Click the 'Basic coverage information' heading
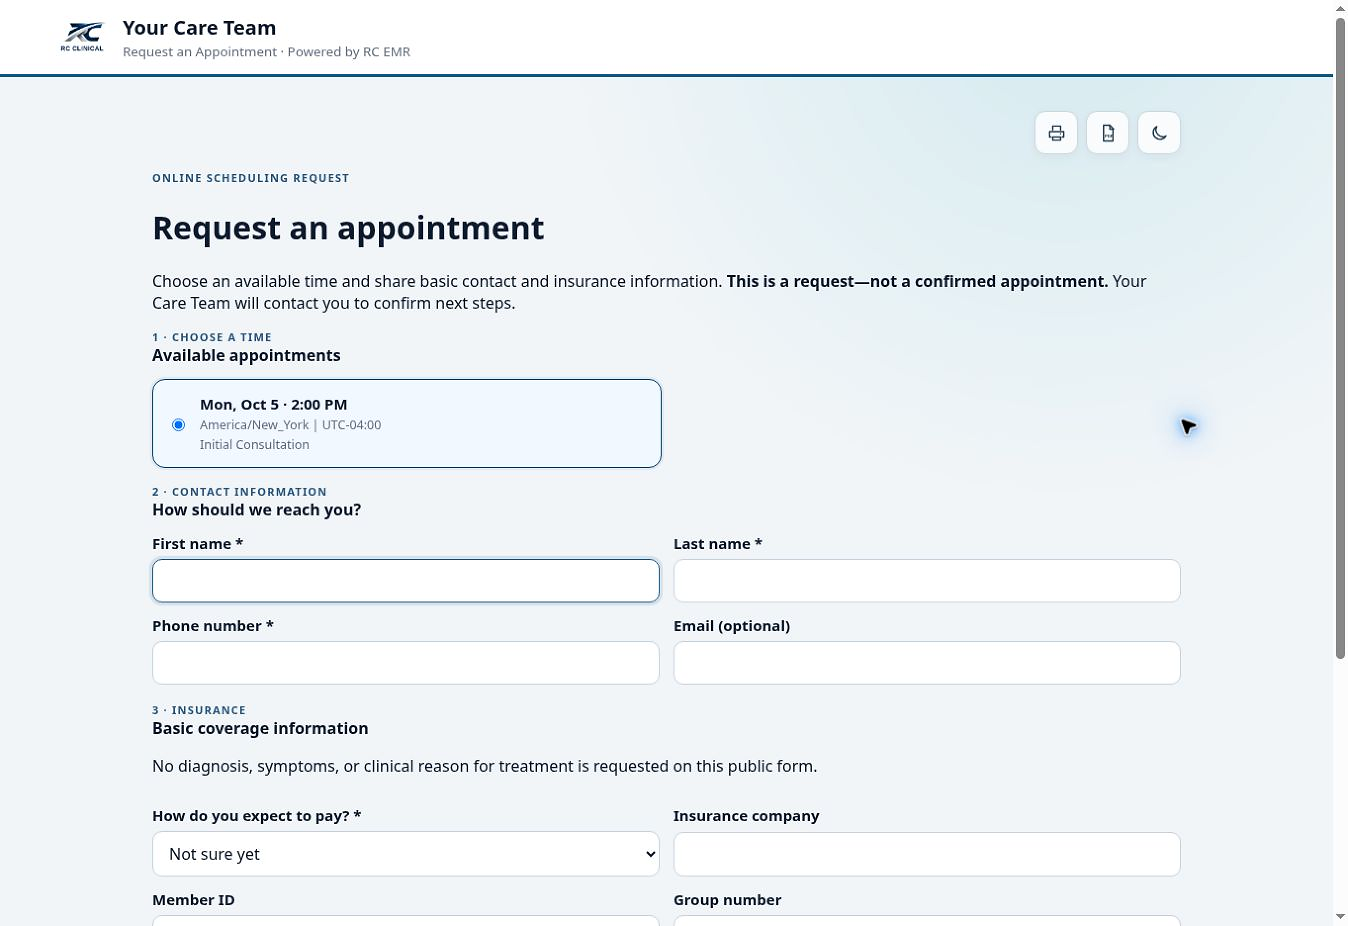The width and height of the screenshot is (1348, 926). [x=260, y=729]
